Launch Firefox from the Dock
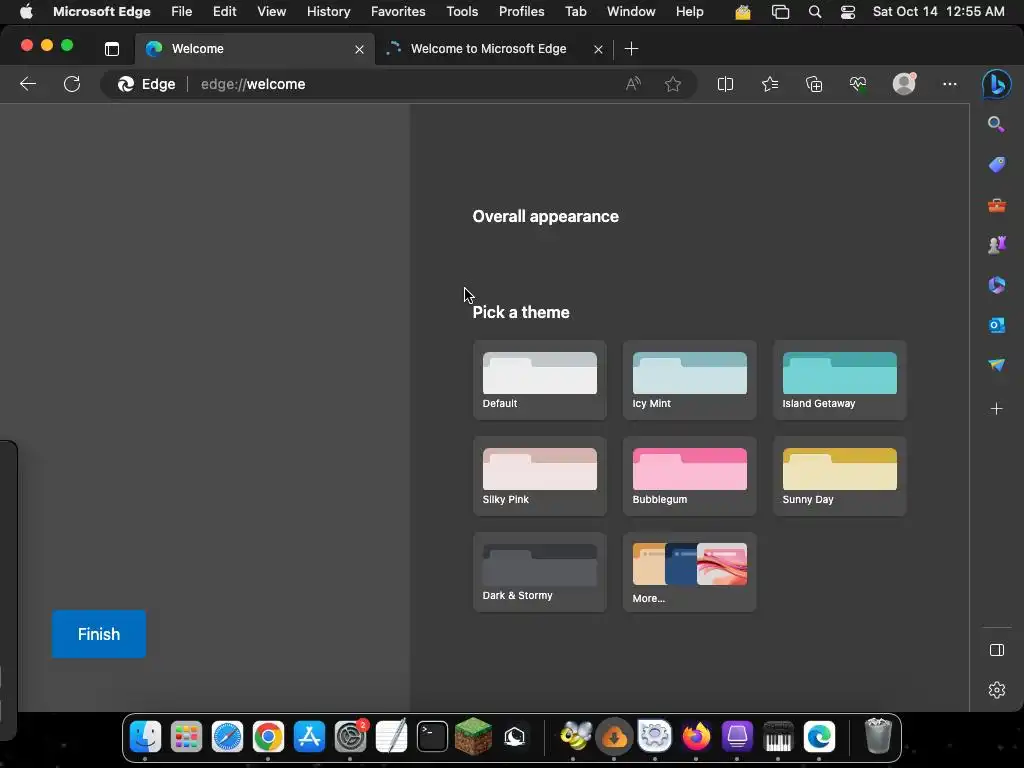The image size is (1024, 768). pyautogui.click(x=696, y=737)
